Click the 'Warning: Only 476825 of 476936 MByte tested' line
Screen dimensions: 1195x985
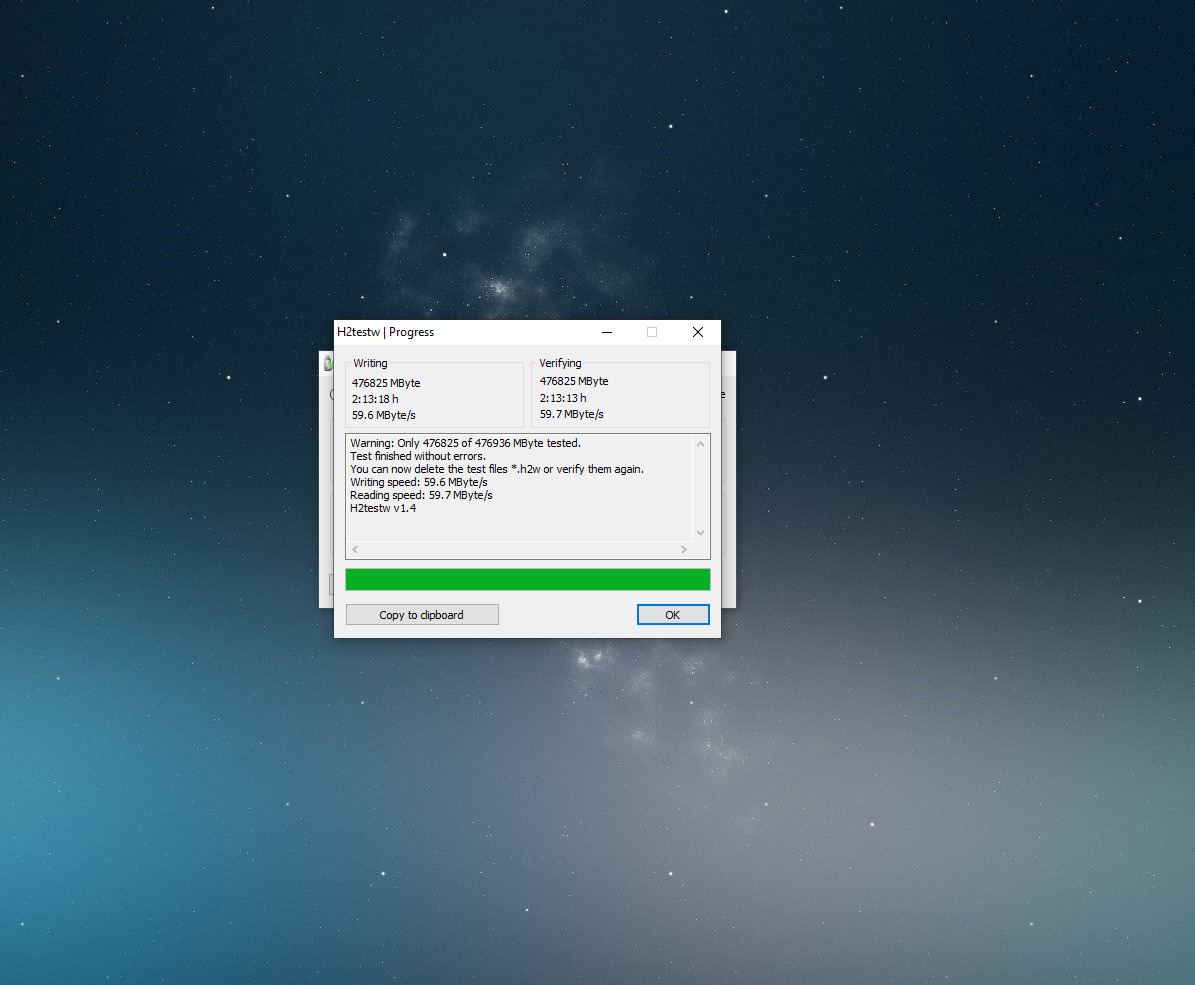click(x=465, y=443)
